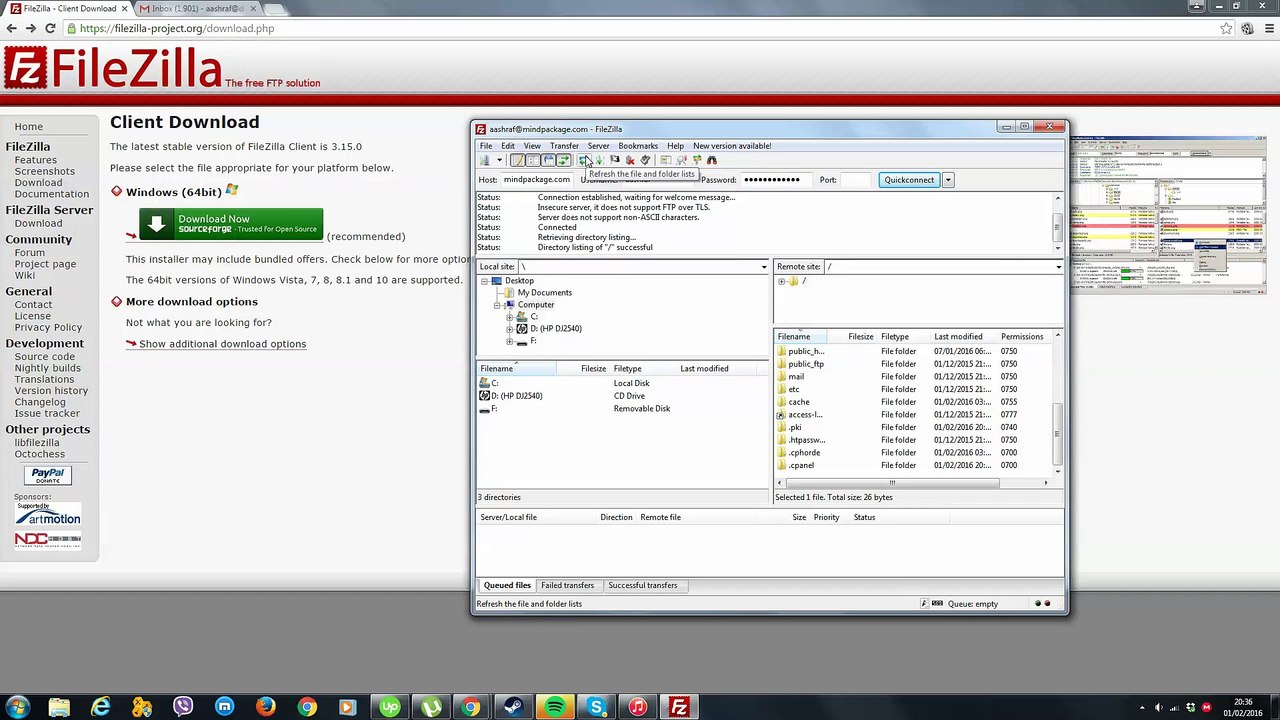This screenshot has height=720, width=1280.
Task: Toggle local directory tree icon
Action: [x=533, y=160]
